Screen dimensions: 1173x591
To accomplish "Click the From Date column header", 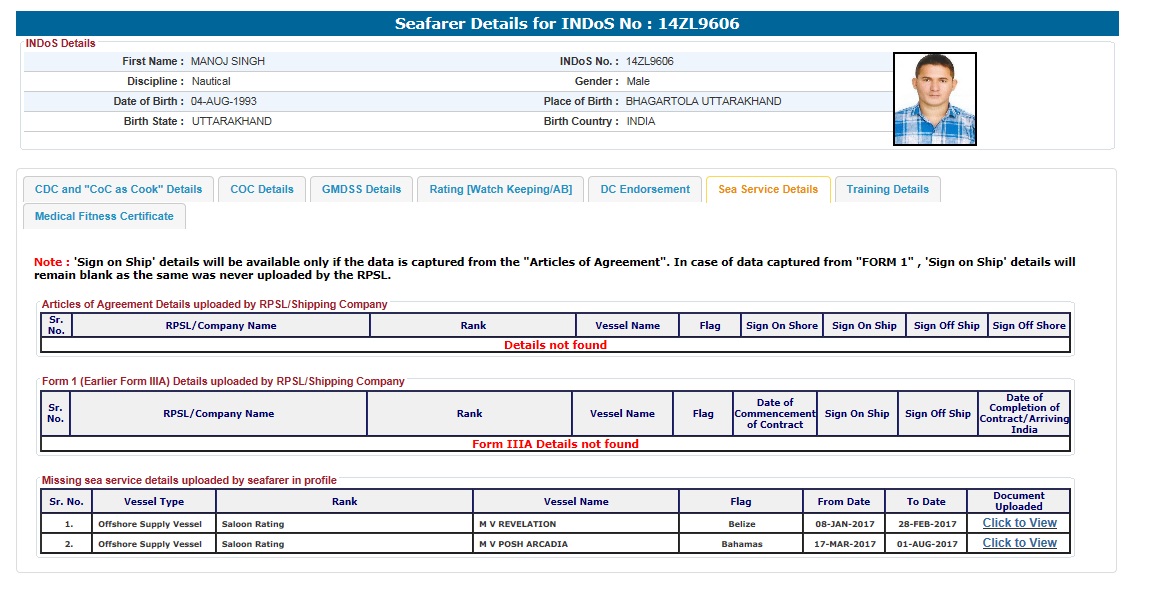I will click(x=843, y=502).
